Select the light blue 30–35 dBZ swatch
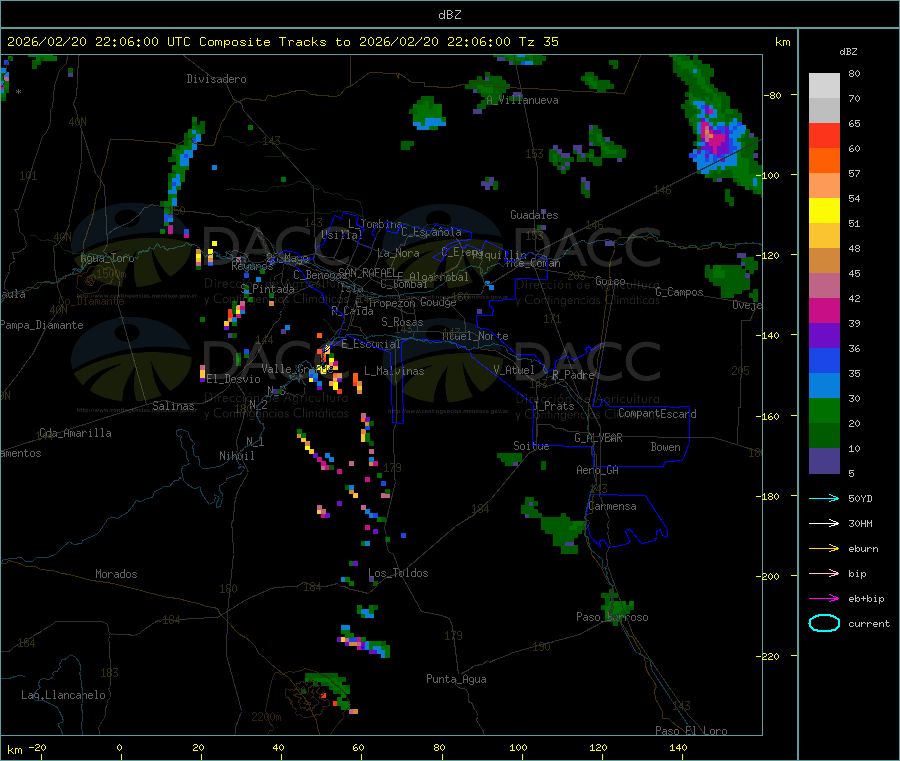Image resolution: width=900 pixels, height=761 pixels. 824,386
